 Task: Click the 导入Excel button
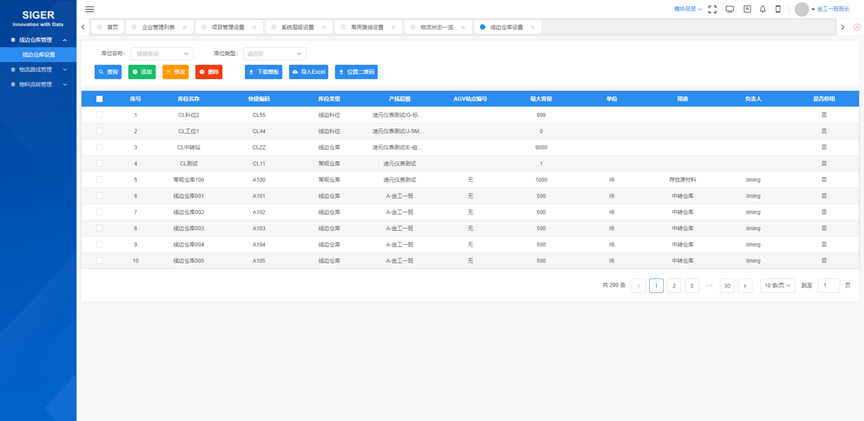(x=309, y=72)
